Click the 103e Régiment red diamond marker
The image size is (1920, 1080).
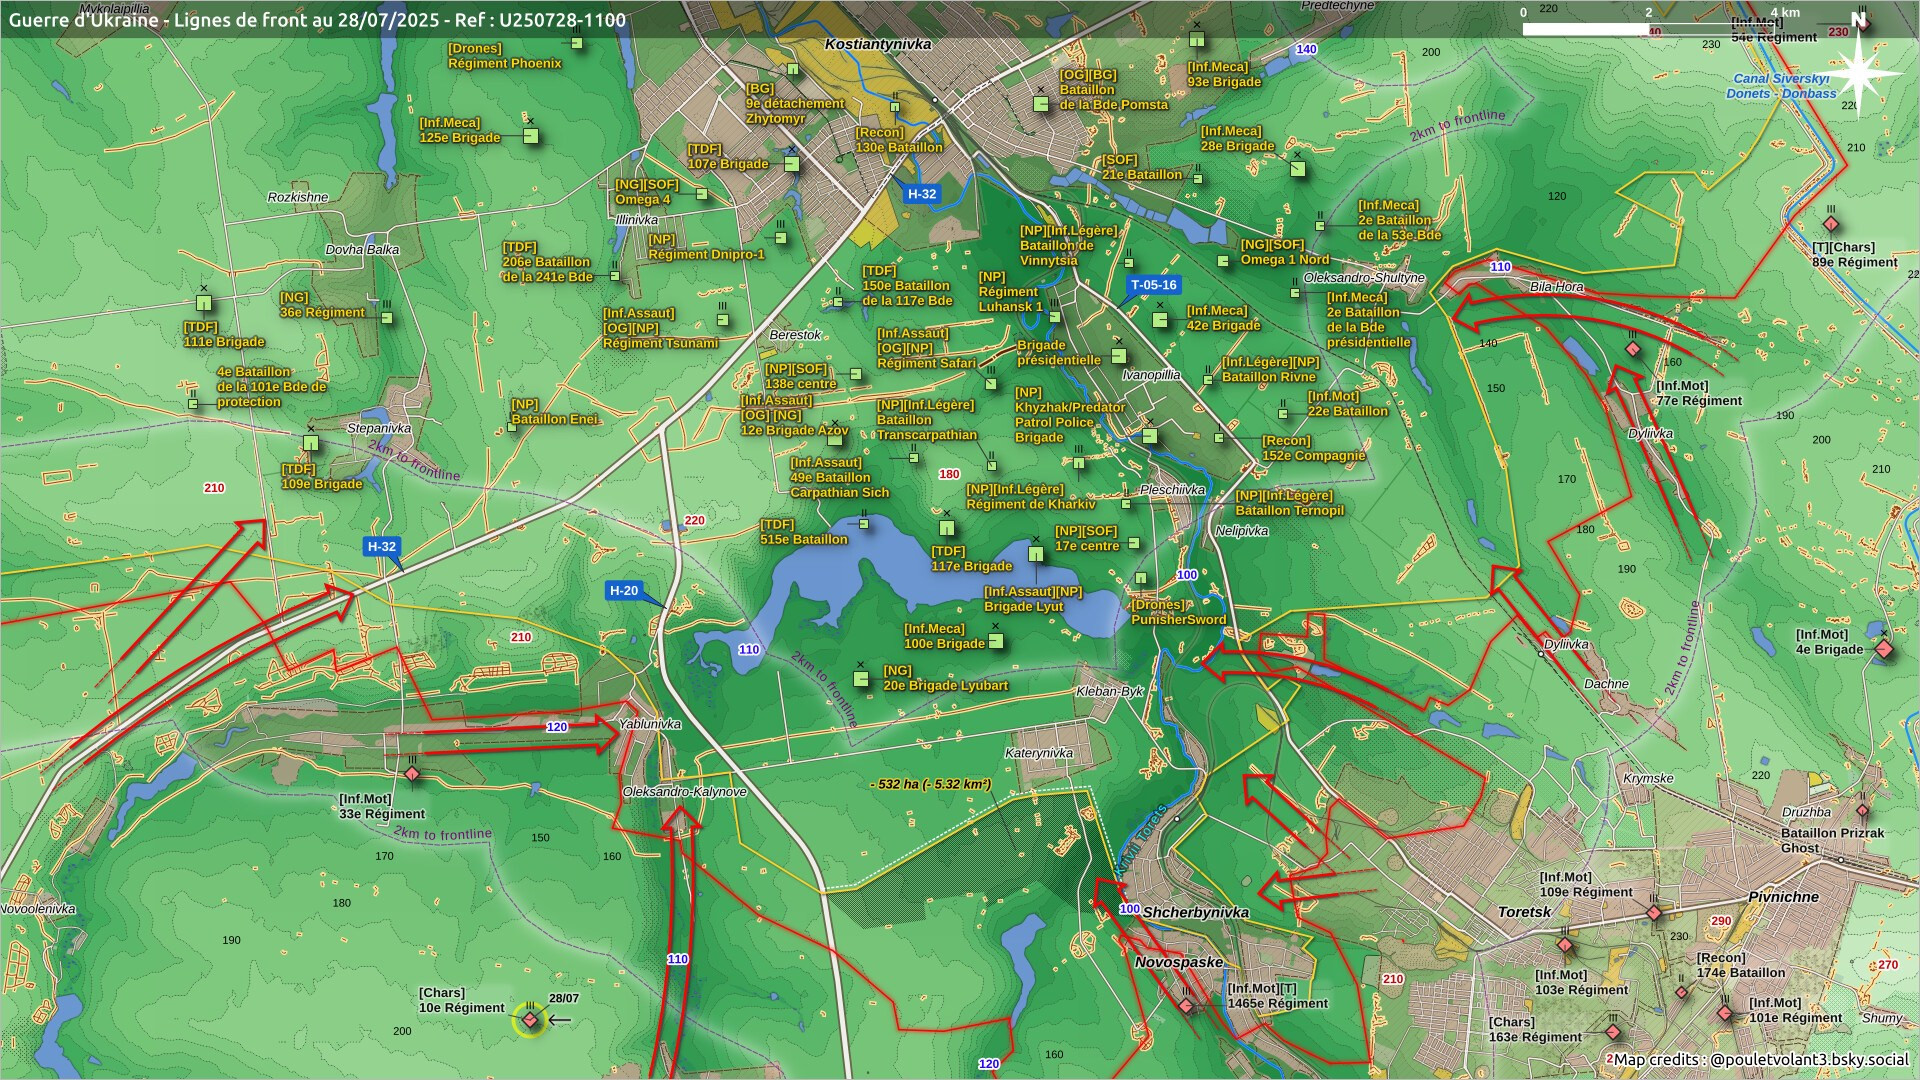coord(1565,945)
